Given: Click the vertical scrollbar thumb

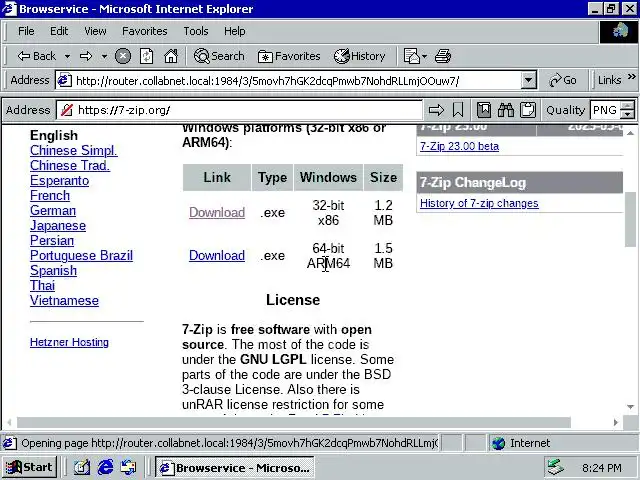Looking at the screenshot, I should point(630,219).
